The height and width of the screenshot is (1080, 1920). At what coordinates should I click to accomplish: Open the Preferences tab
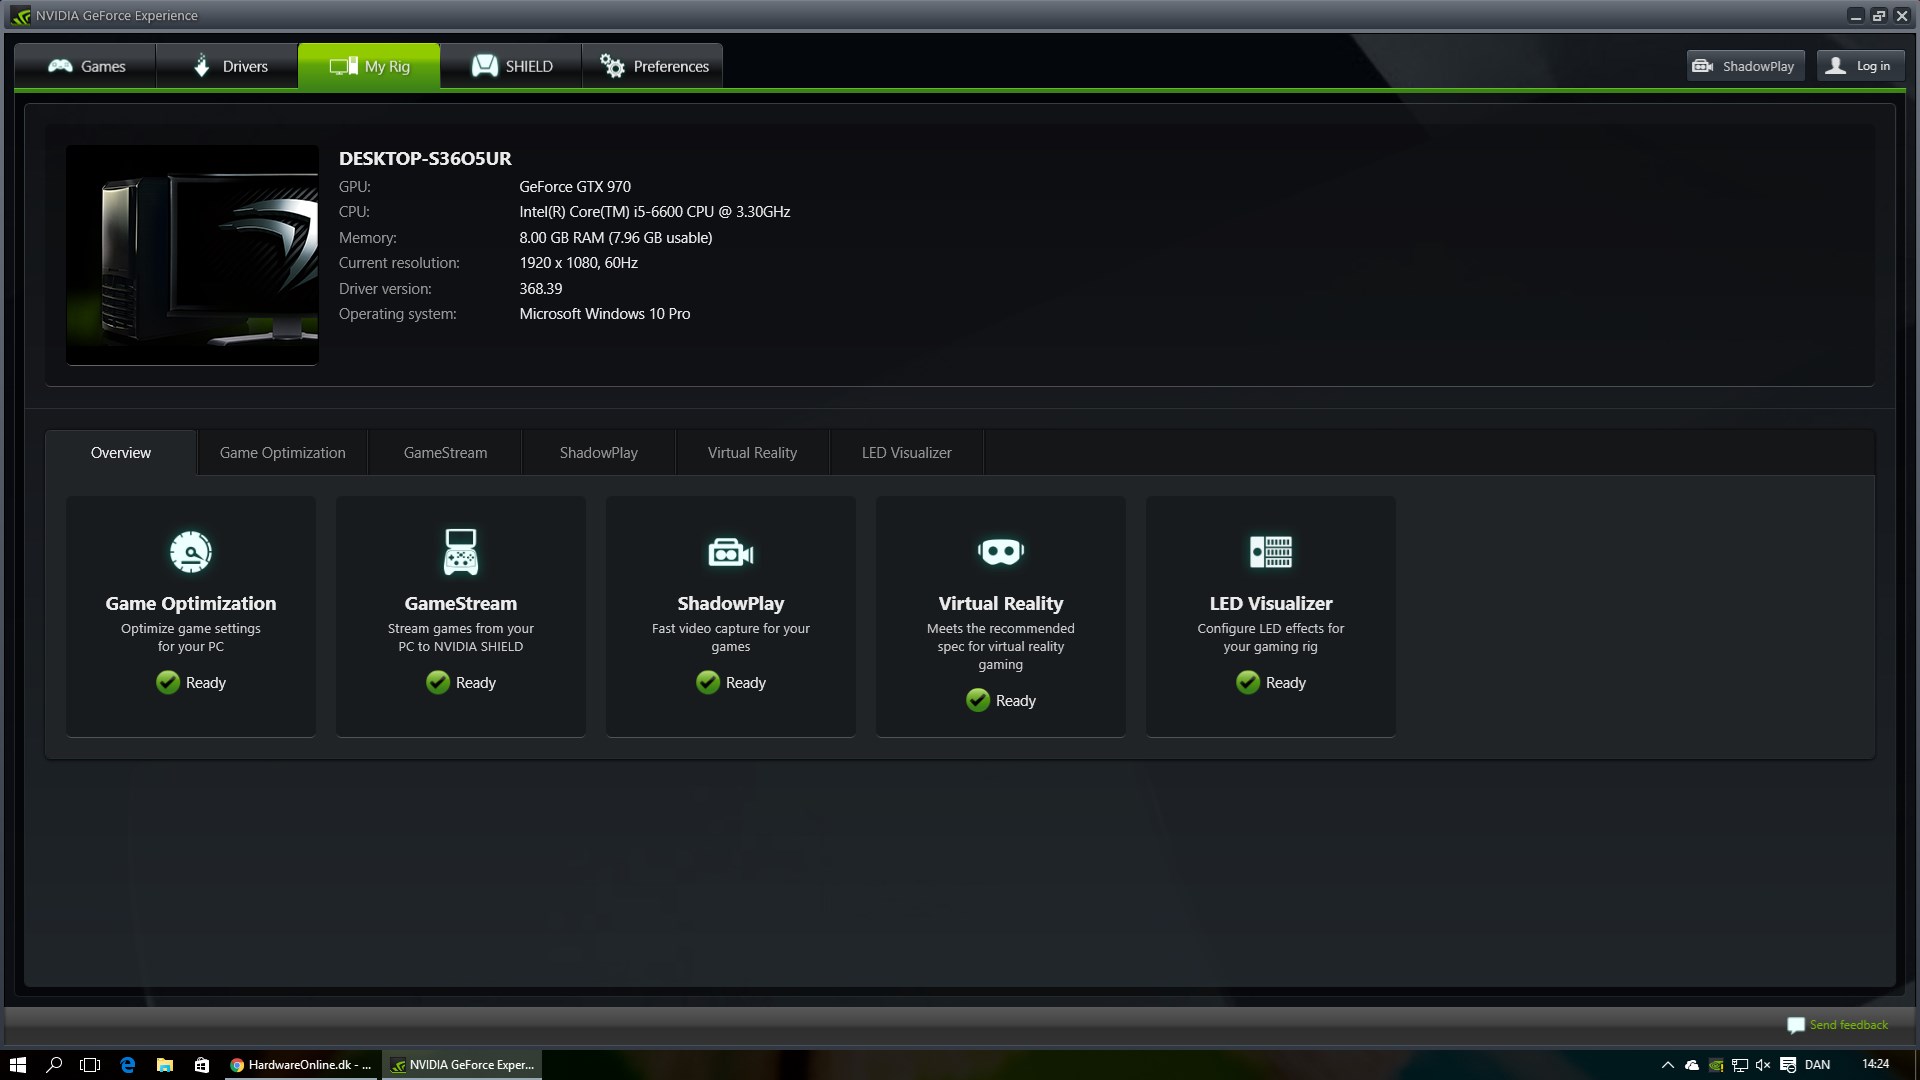click(x=653, y=66)
